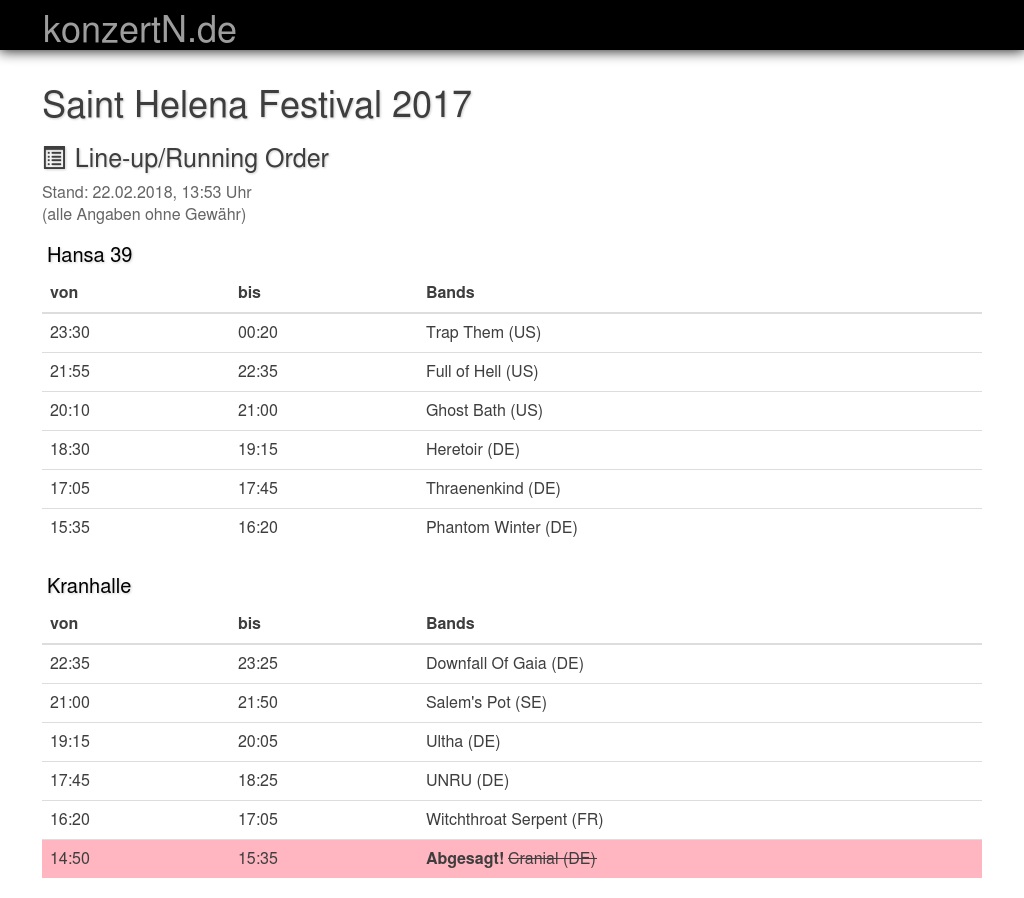Image resolution: width=1024 pixels, height=898 pixels.
Task: Select the Ultha (DE) band entry
Action: tap(463, 741)
